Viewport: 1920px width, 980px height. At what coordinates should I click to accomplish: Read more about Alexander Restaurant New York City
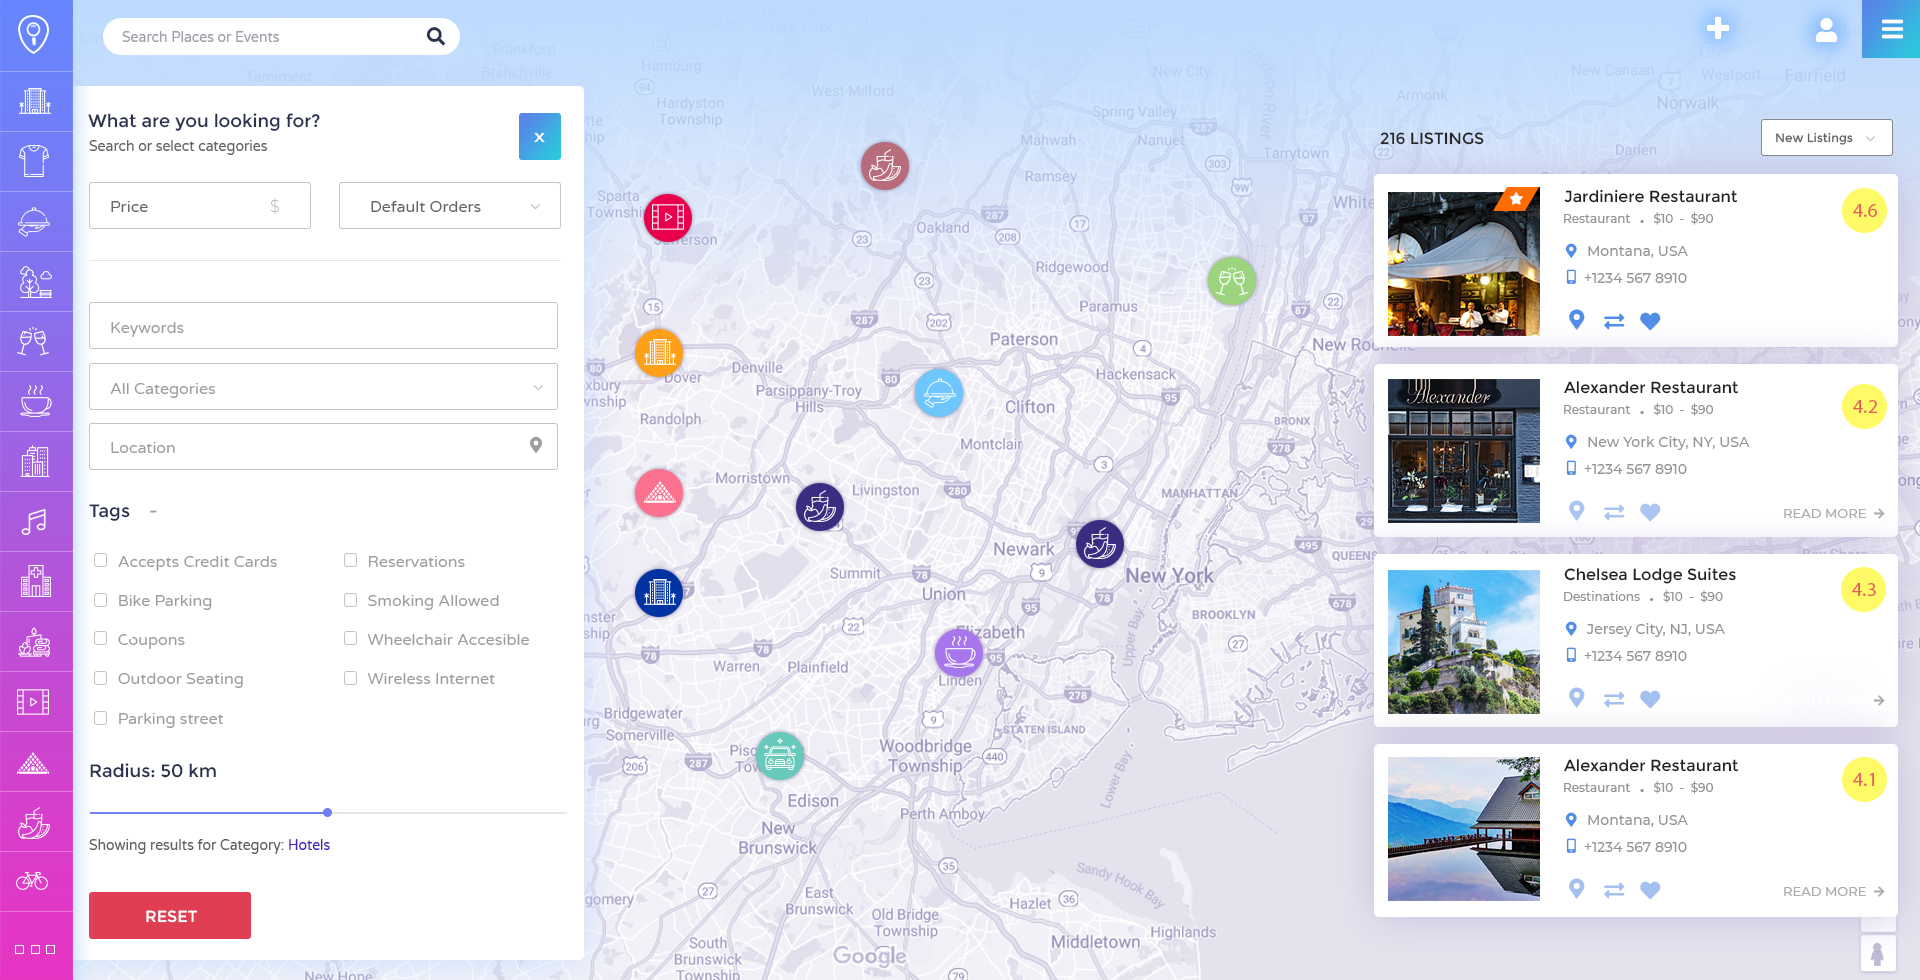point(1833,513)
